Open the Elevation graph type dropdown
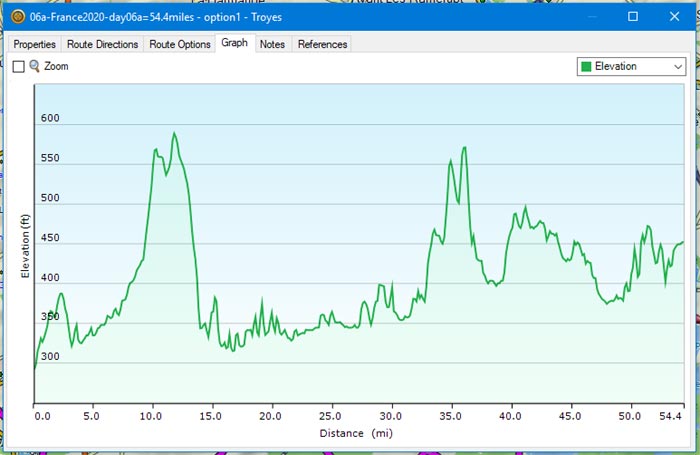 coord(631,67)
